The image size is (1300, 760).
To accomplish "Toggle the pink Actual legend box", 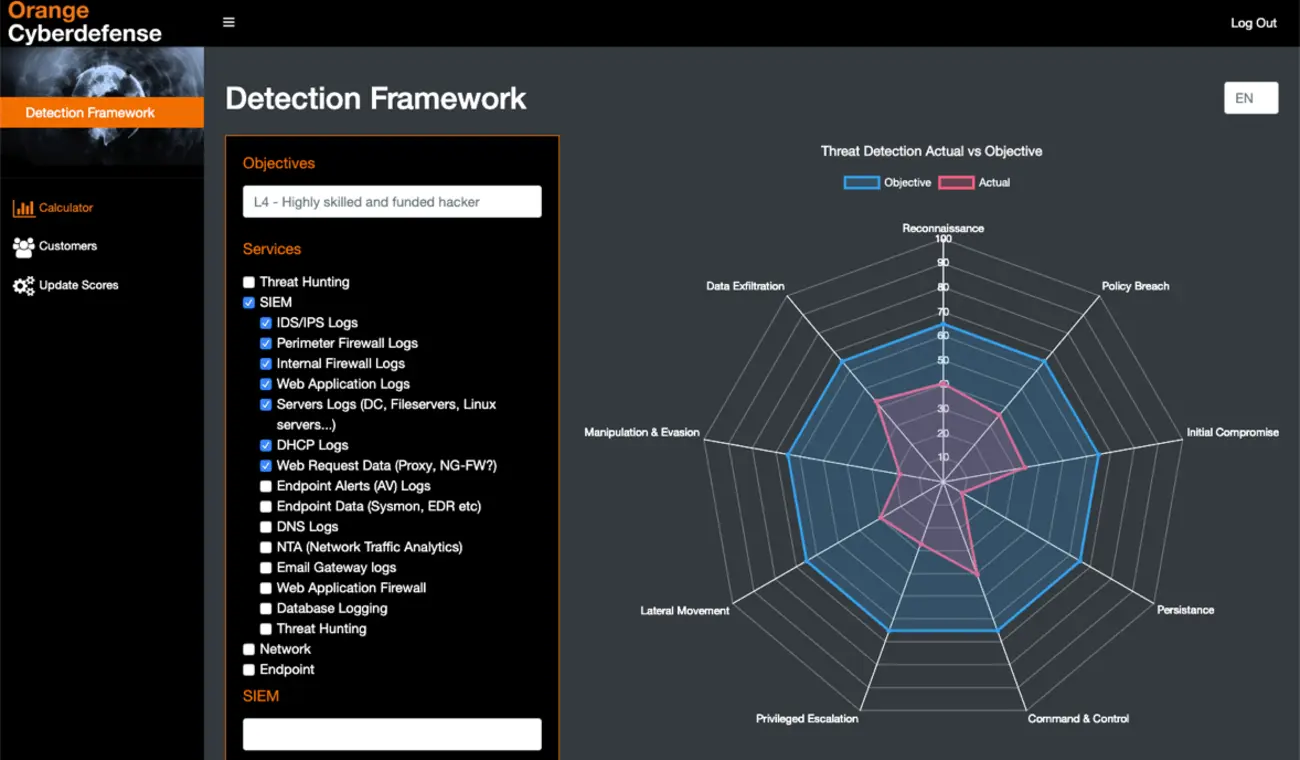I will coord(956,183).
